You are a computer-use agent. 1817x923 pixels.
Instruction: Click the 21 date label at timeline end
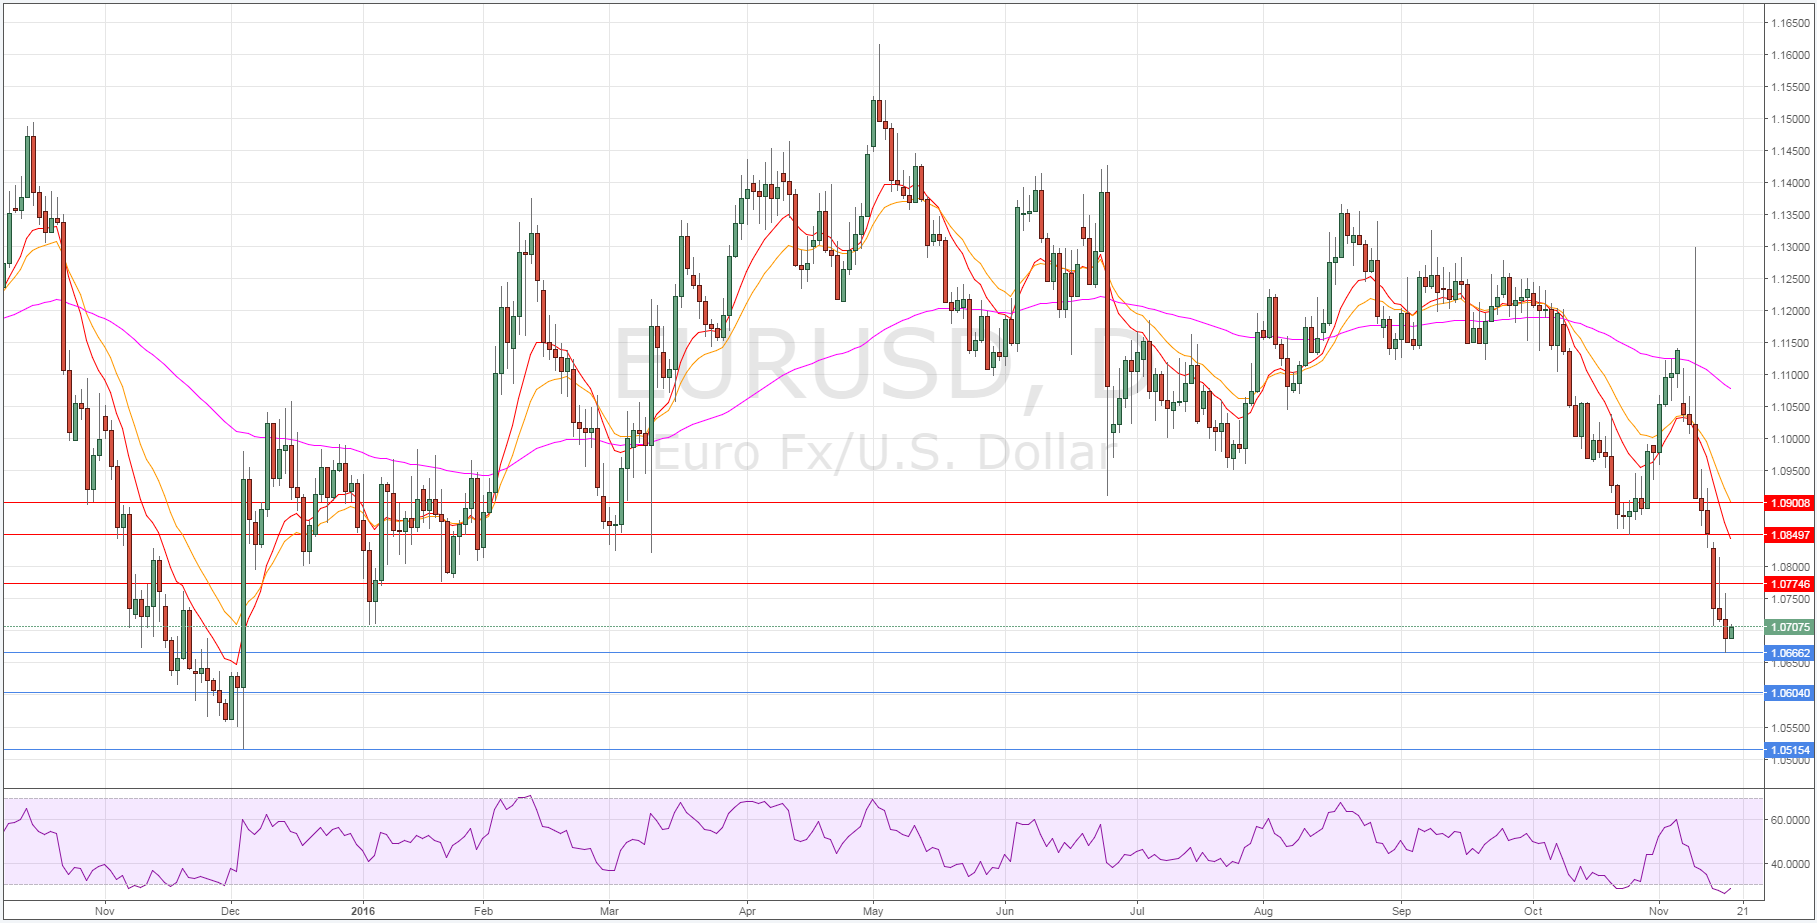coord(1742,911)
